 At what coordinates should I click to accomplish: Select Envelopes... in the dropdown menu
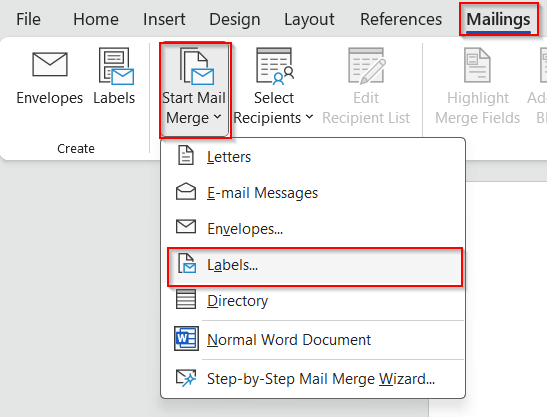pos(313,229)
